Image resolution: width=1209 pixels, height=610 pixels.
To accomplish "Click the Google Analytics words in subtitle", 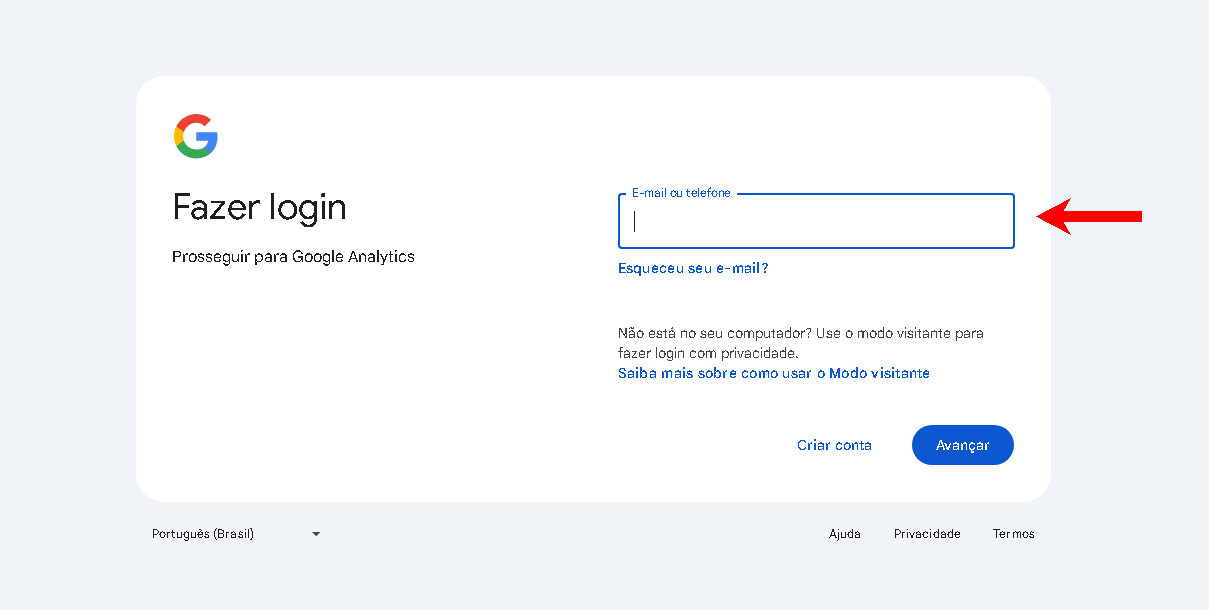I will (x=353, y=257).
